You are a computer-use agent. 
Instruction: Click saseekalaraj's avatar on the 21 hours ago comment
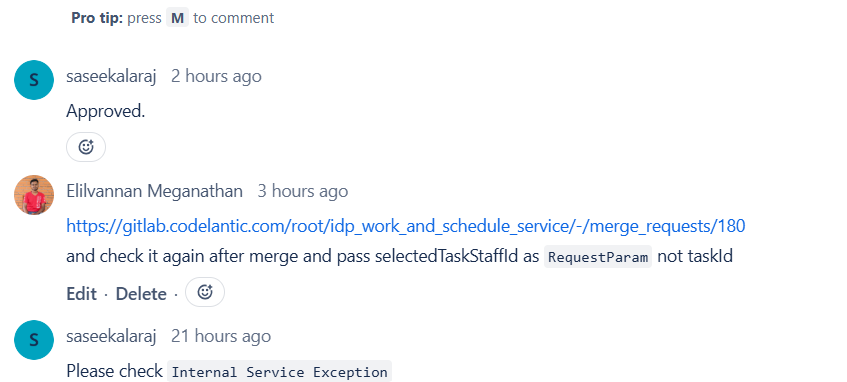(33, 340)
